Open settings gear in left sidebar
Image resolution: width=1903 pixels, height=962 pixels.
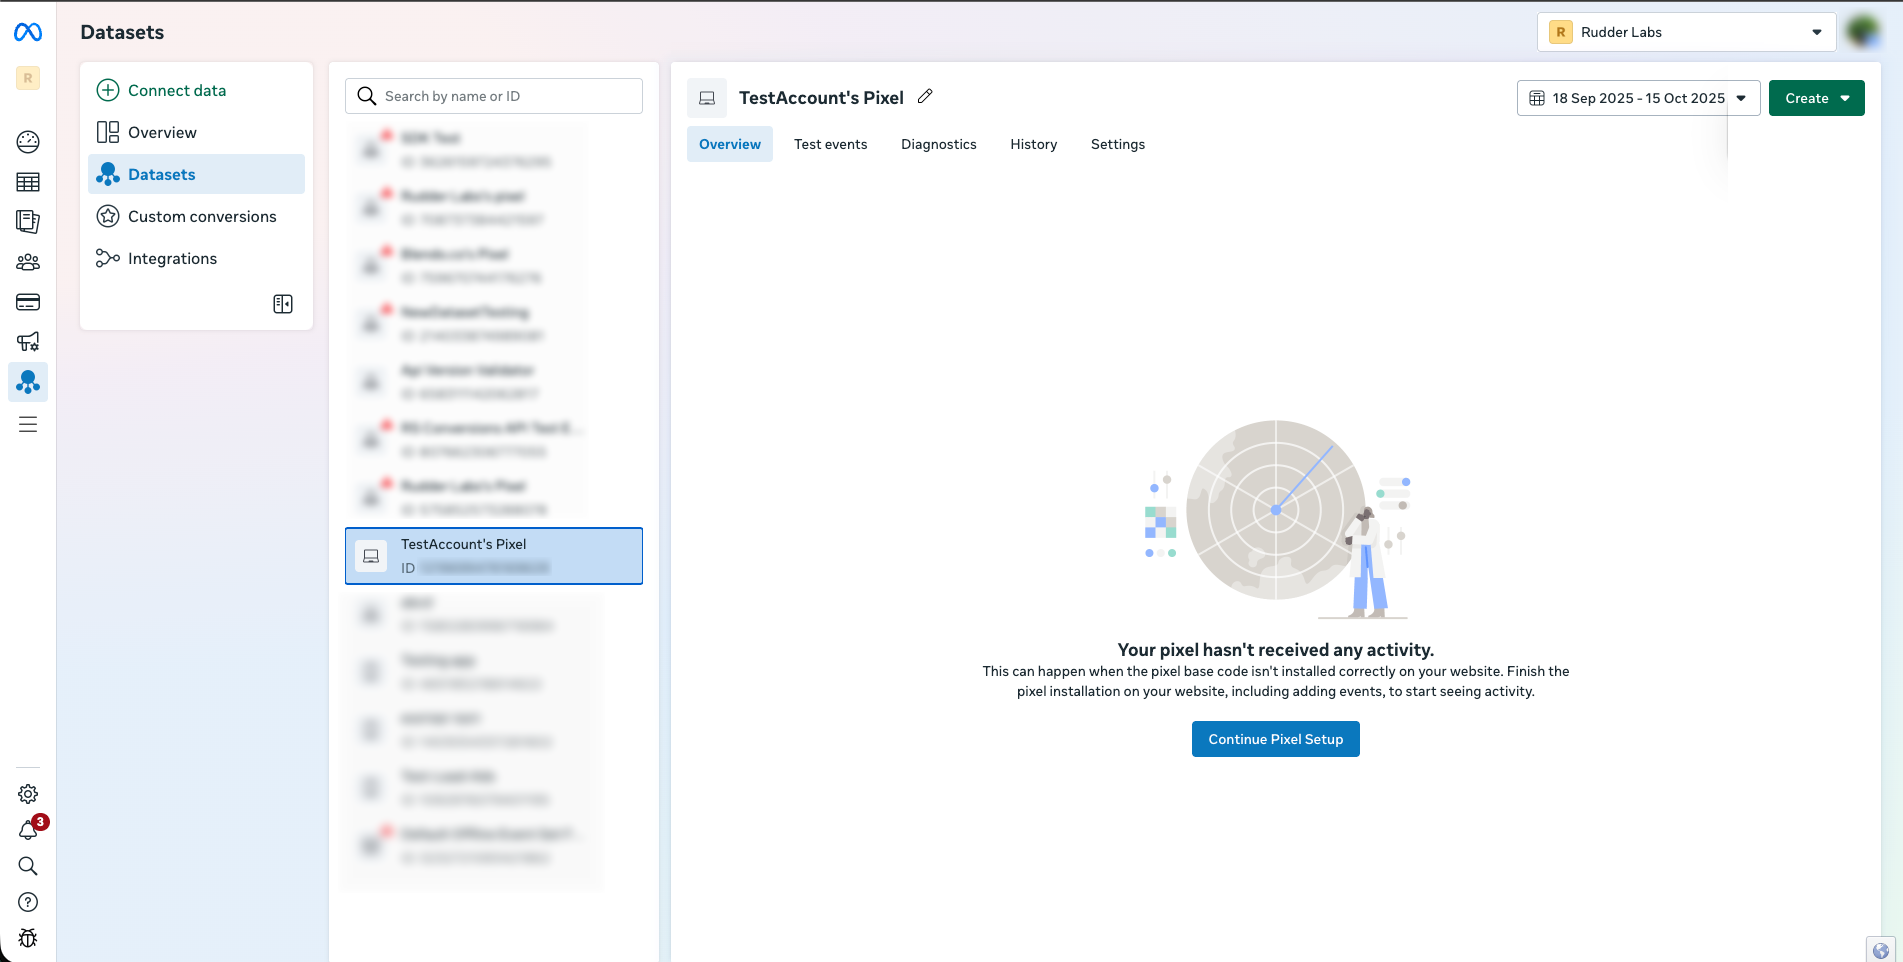tap(28, 794)
